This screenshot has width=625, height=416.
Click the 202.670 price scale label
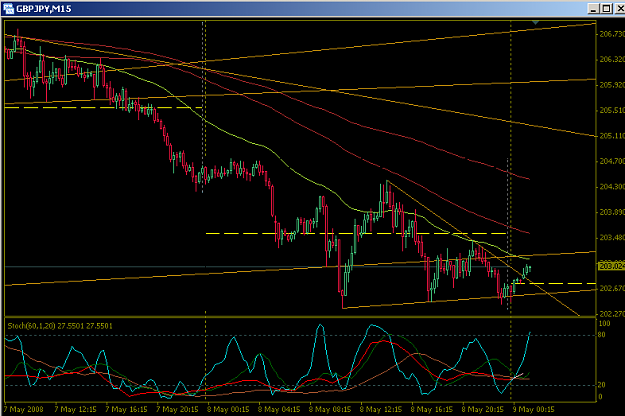pos(612,288)
